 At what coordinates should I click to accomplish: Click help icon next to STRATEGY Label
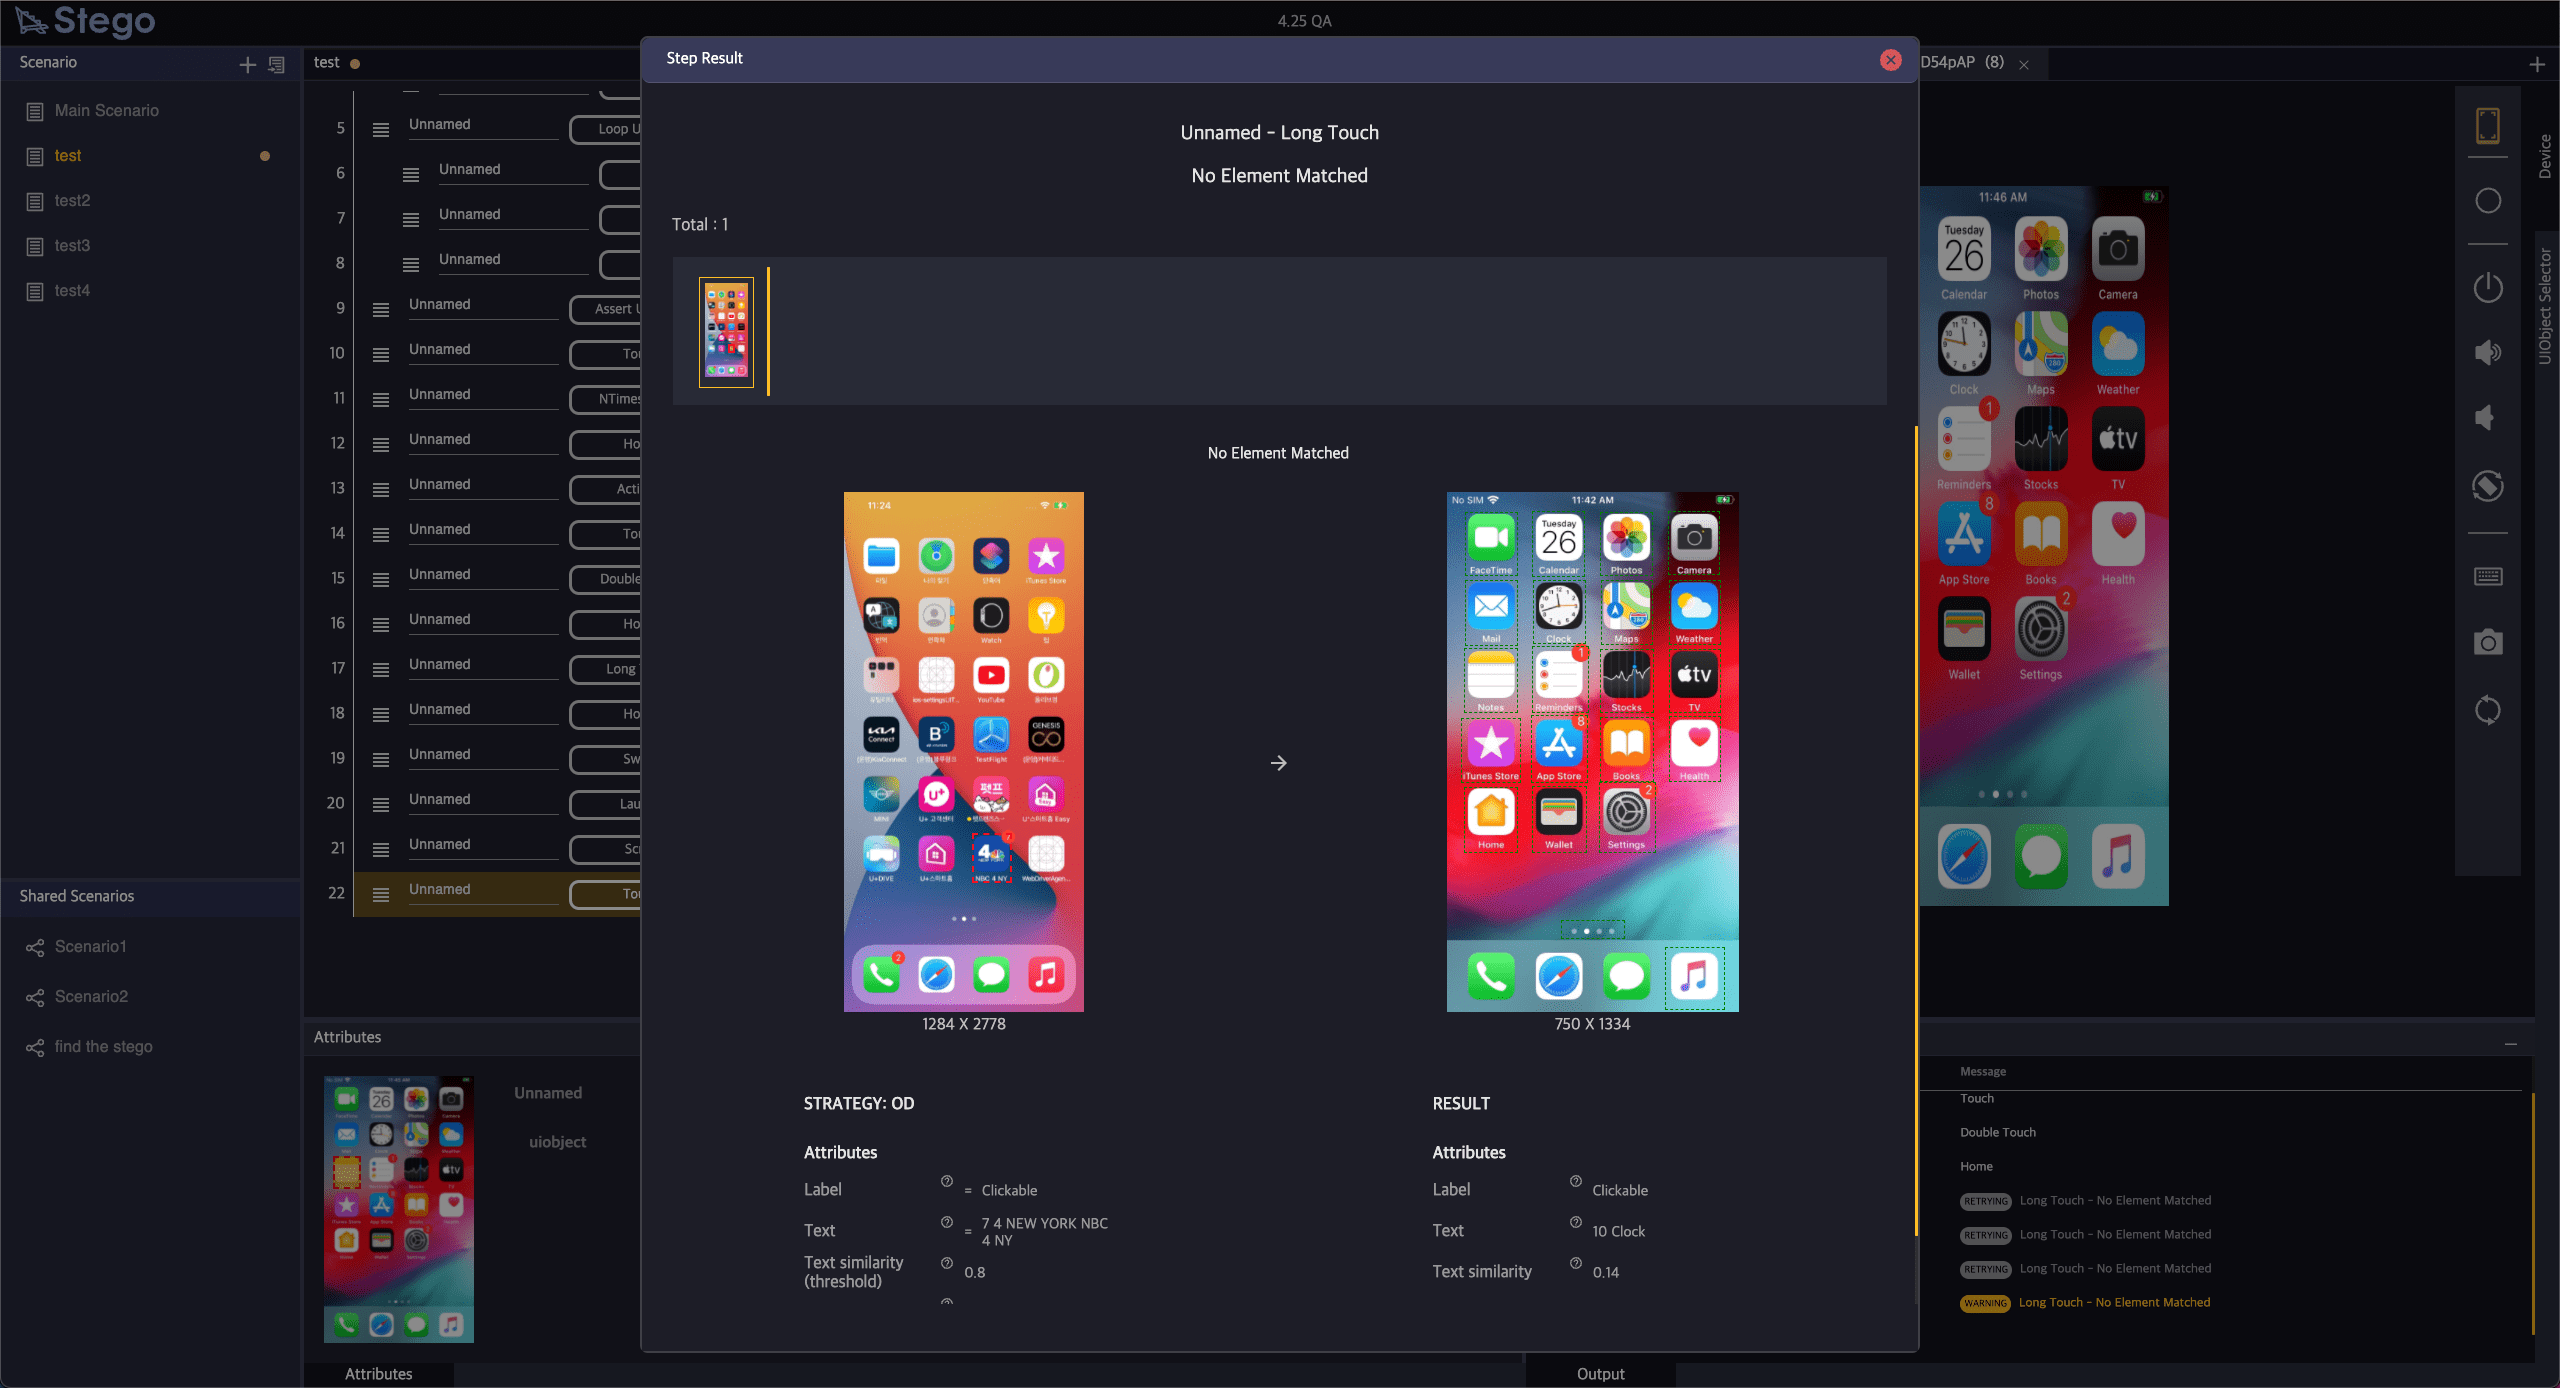tap(946, 1182)
